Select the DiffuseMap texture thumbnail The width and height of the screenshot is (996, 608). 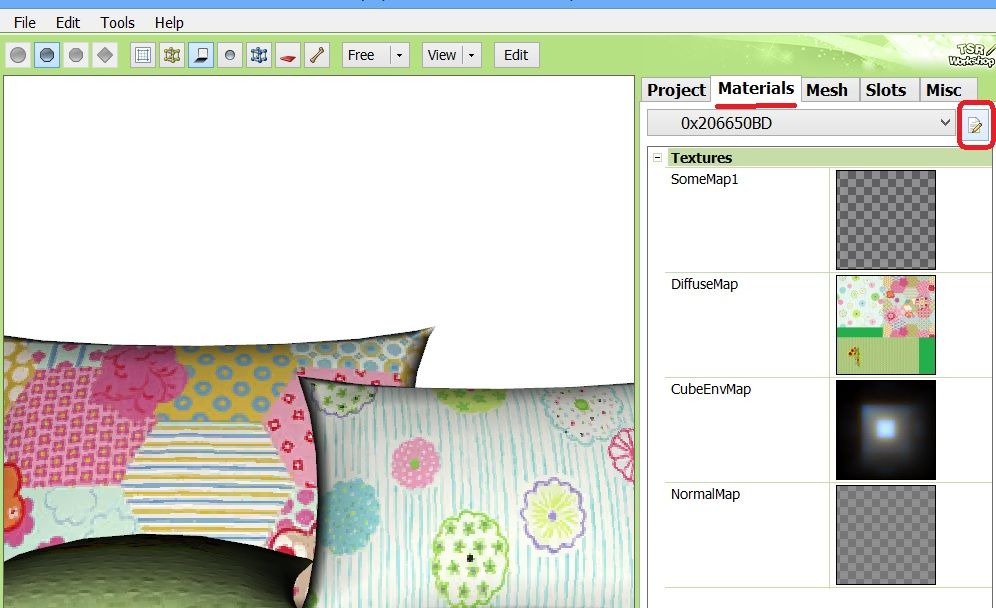click(885, 325)
